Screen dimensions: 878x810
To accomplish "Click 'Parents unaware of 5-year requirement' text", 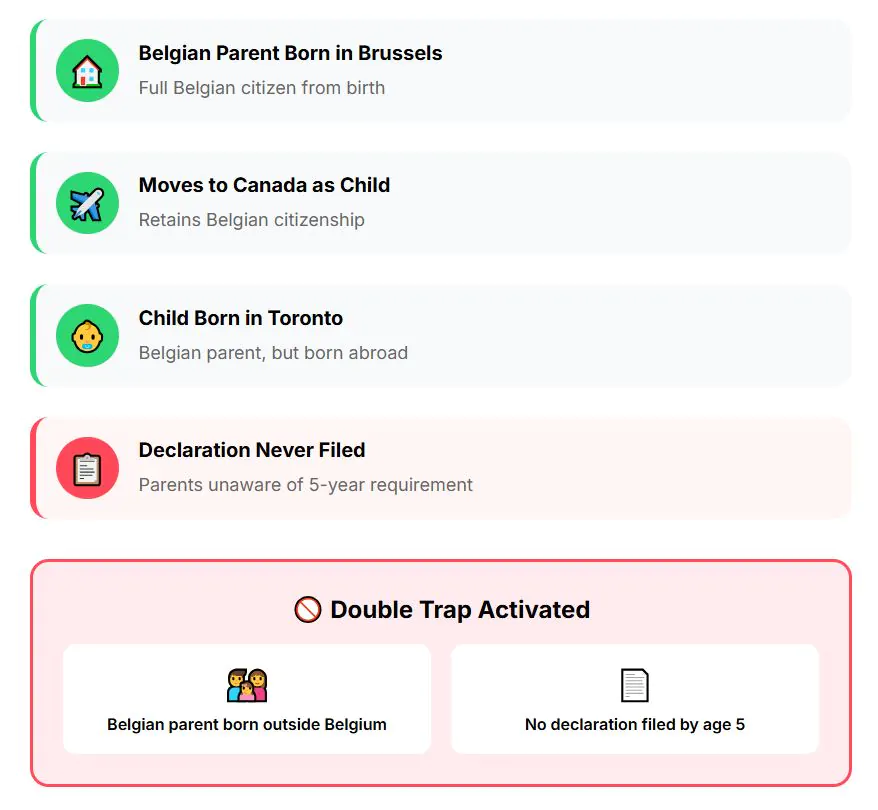I will 305,485.
